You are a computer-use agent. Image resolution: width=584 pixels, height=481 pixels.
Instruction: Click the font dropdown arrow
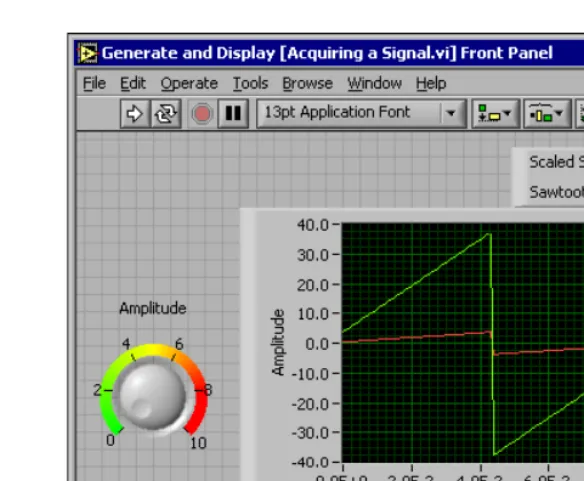click(451, 113)
